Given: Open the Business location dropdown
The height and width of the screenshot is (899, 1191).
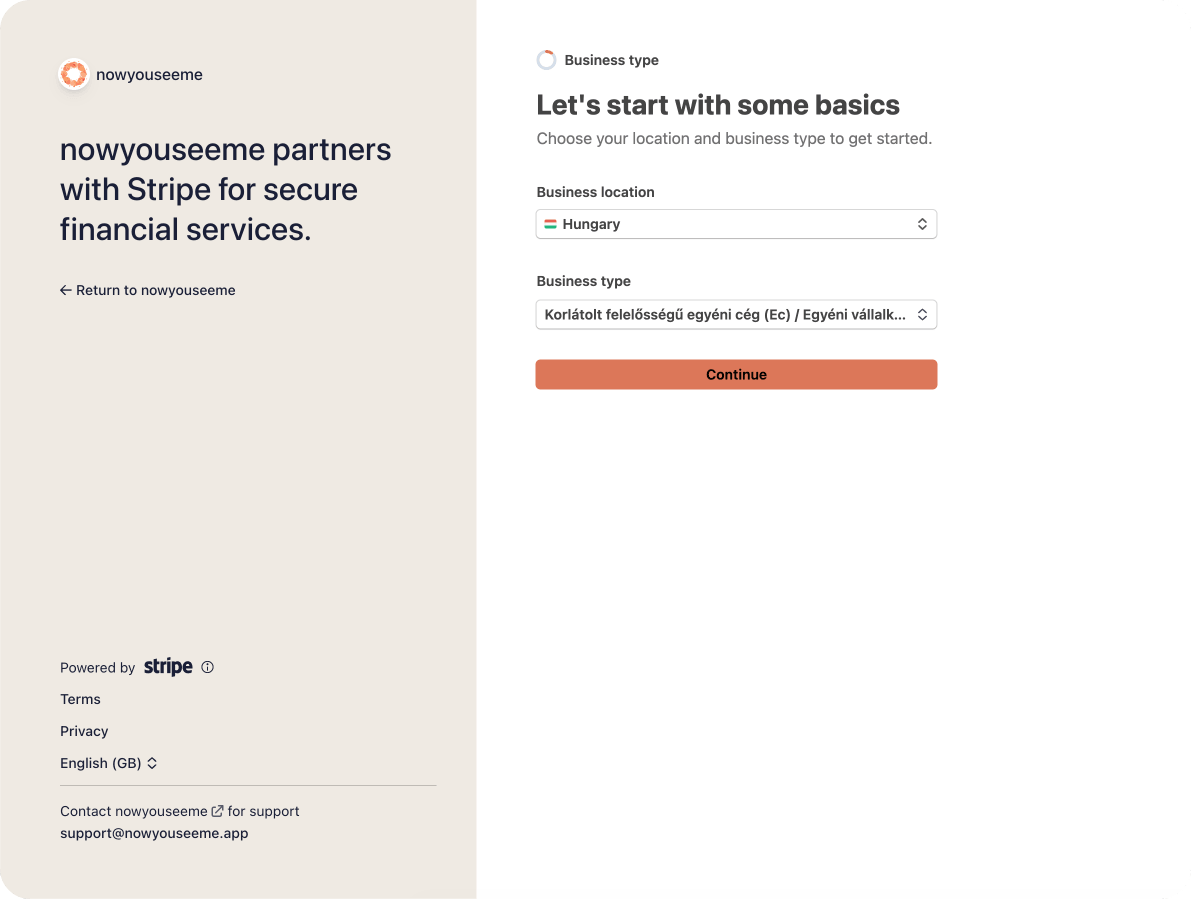Looking at the screenshot, I should (x=736, y=224).
